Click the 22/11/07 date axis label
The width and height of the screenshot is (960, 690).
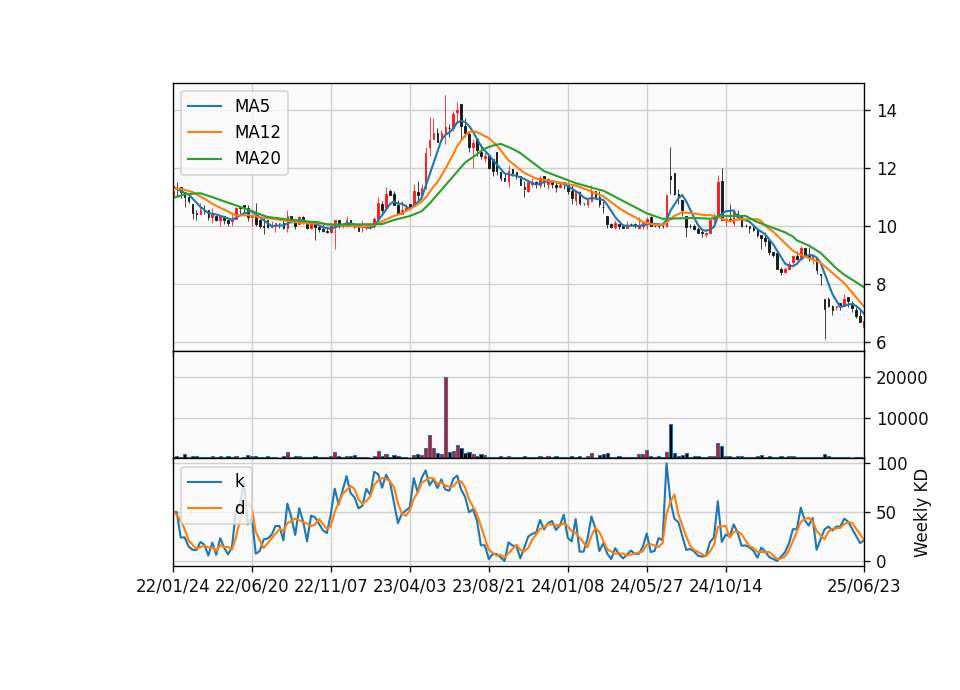(331, 586)
